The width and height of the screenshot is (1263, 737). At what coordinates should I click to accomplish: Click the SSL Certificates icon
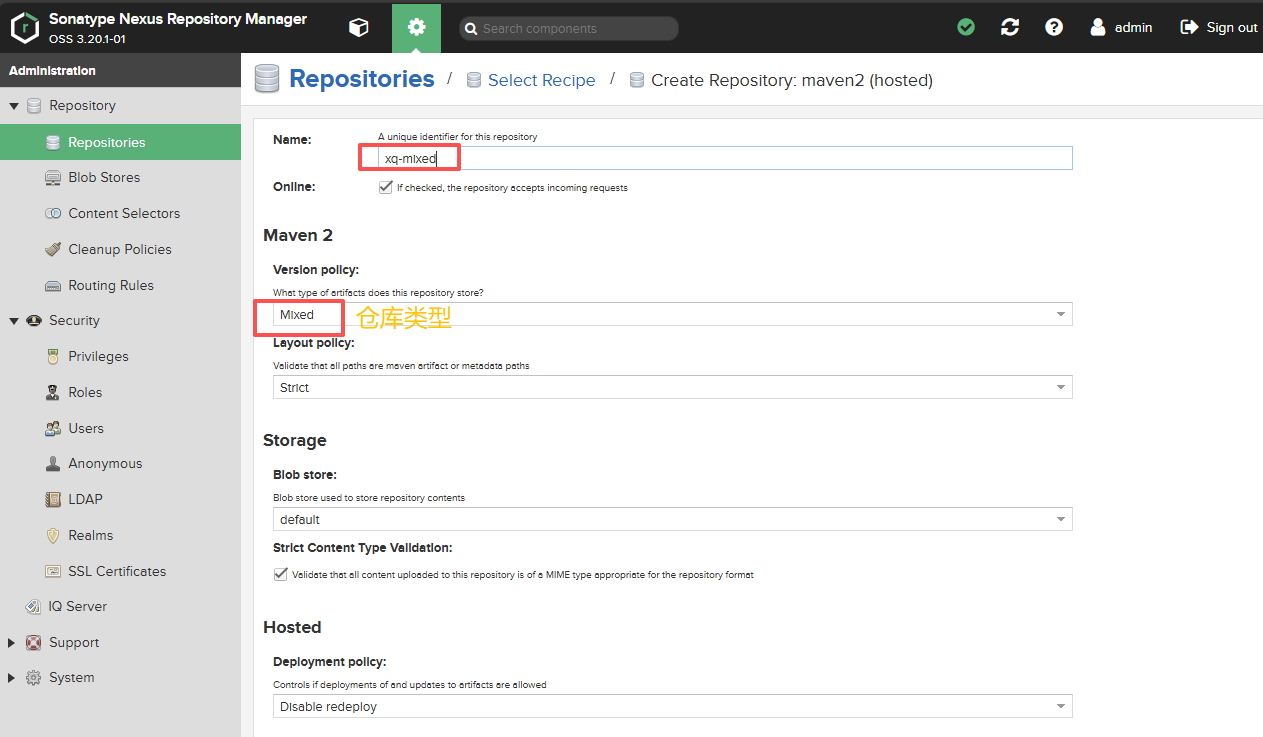pyautogui.click(x=53, y=571)
